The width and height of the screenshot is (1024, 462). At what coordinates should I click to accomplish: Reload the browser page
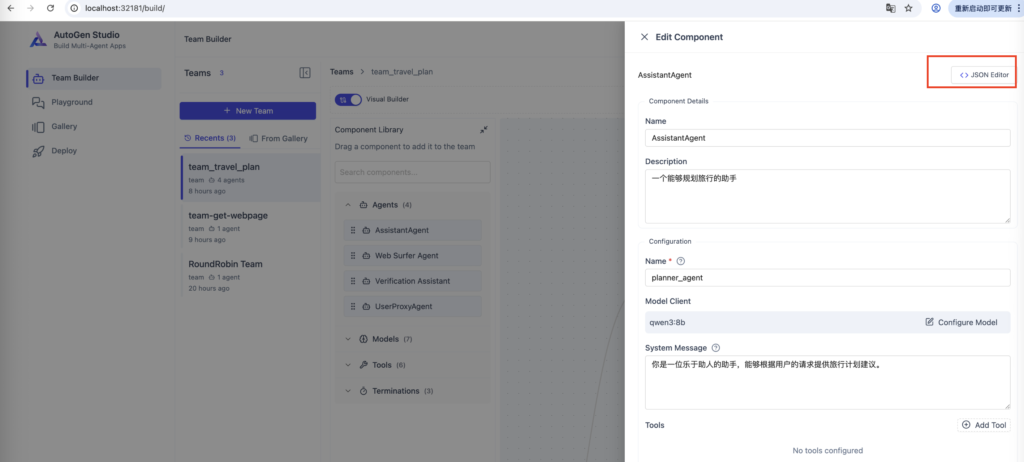coord(50,8)
